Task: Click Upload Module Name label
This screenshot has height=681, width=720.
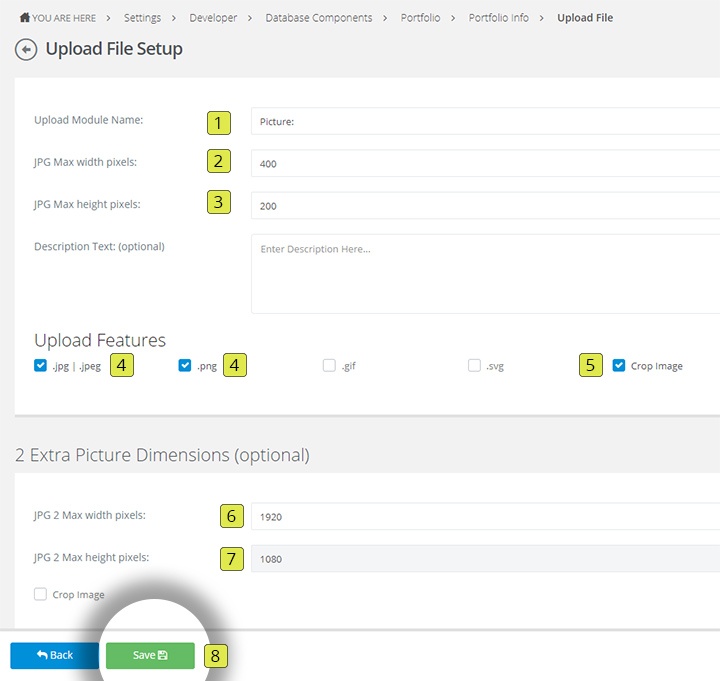Action: point(89,120)
